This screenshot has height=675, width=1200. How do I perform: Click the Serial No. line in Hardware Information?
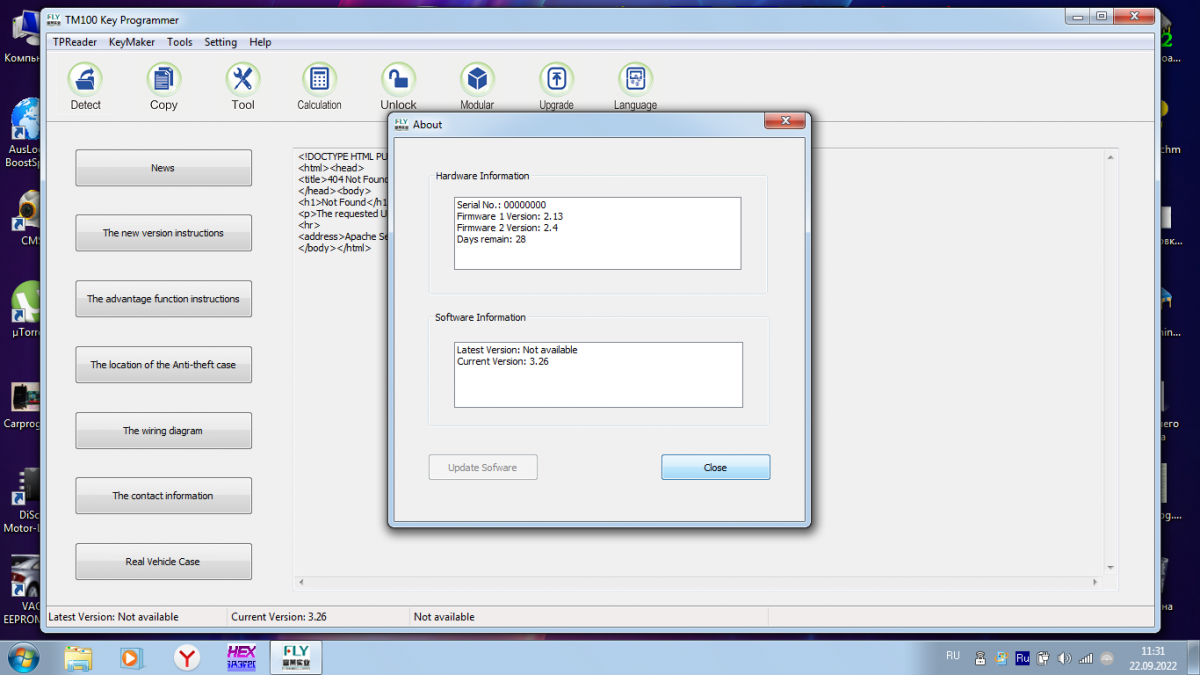[x=501, y=205]
